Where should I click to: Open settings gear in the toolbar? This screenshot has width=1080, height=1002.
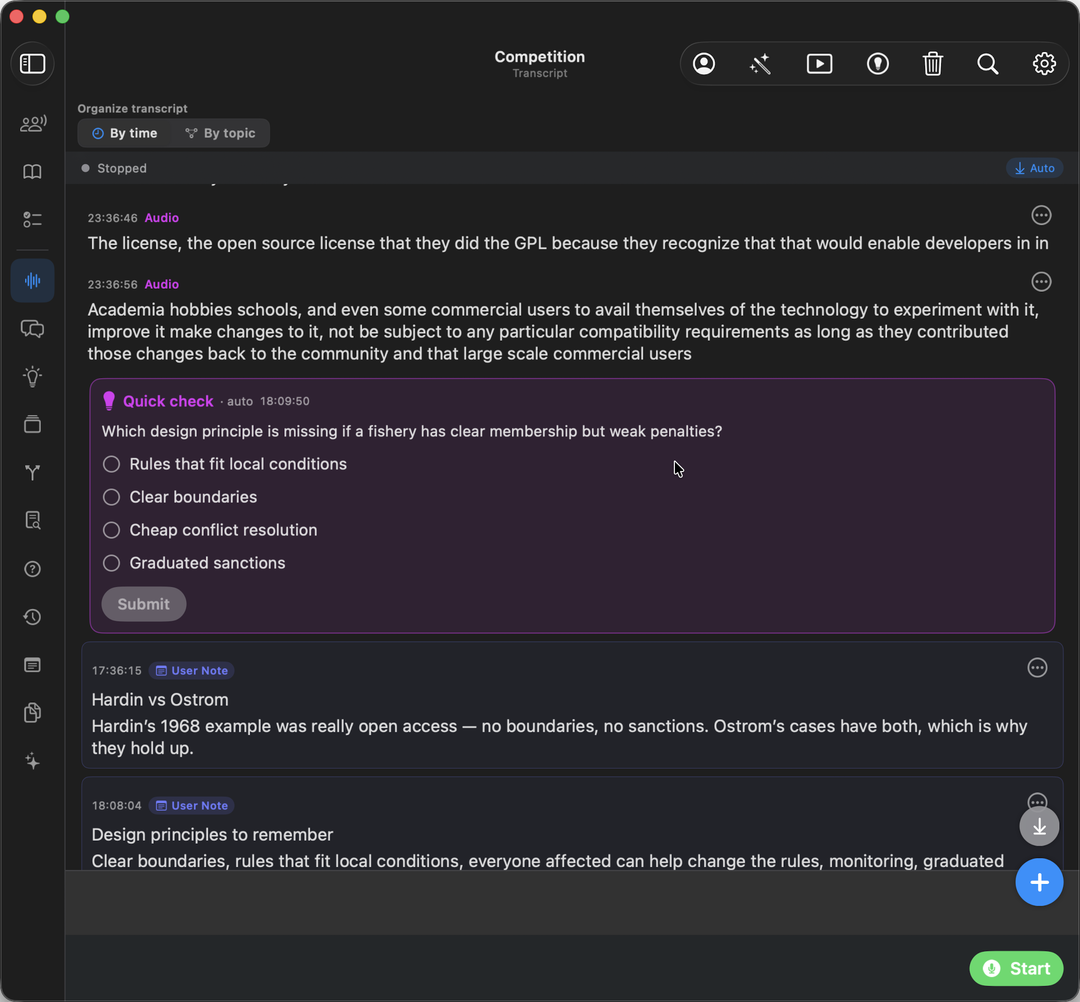(x=1044, y=64)
